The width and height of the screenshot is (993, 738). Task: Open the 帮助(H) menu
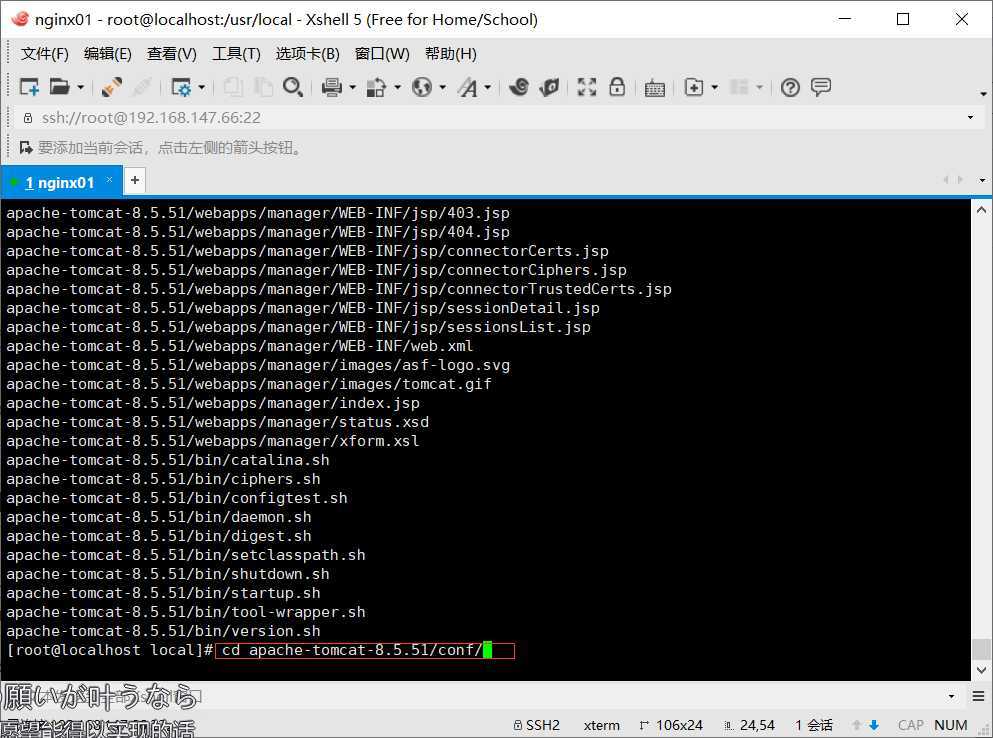pos(451,54)
